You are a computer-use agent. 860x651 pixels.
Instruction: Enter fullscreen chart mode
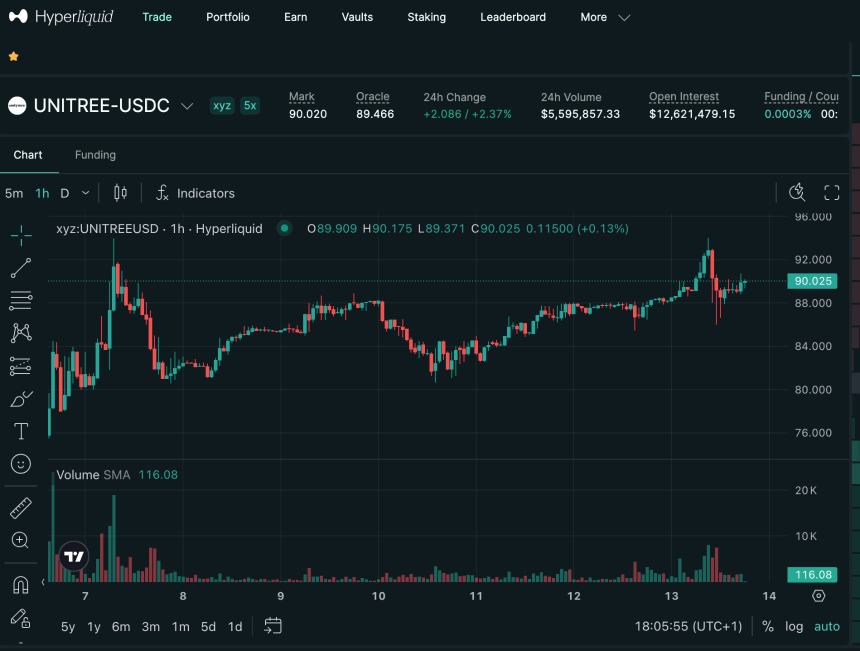[x=831, y=193]
